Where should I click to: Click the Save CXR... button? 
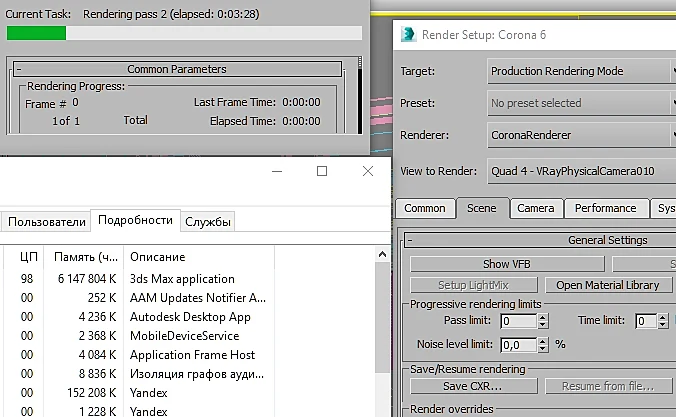click(x=474, y=386)
